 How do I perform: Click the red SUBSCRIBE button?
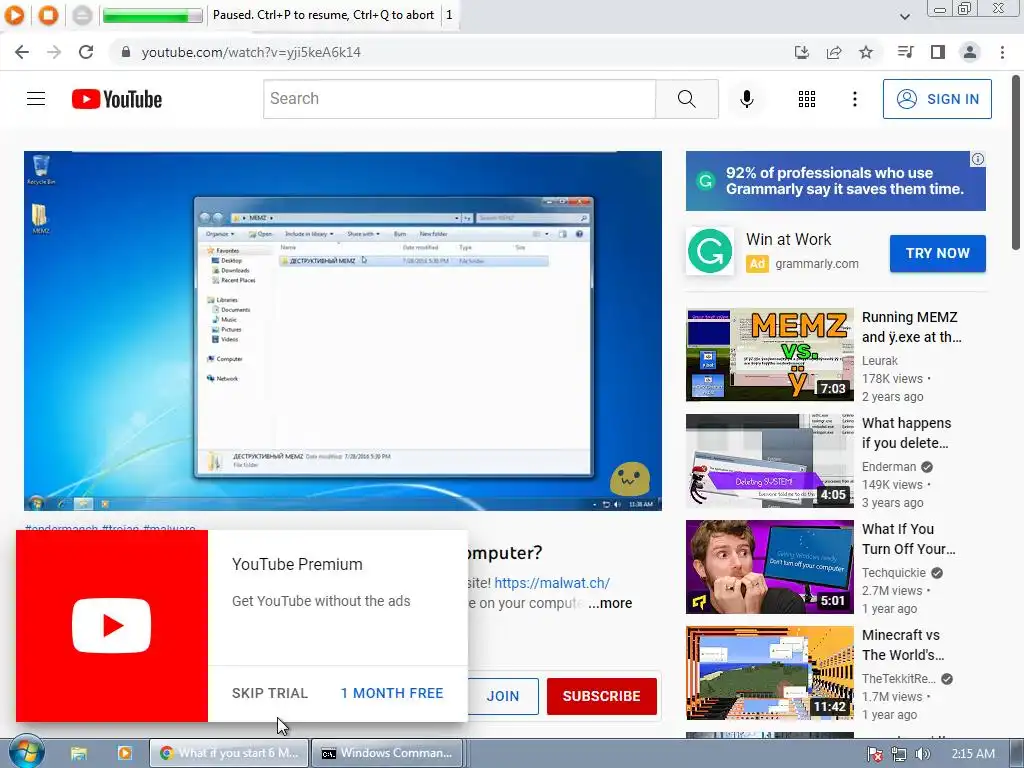click(601, 696)
